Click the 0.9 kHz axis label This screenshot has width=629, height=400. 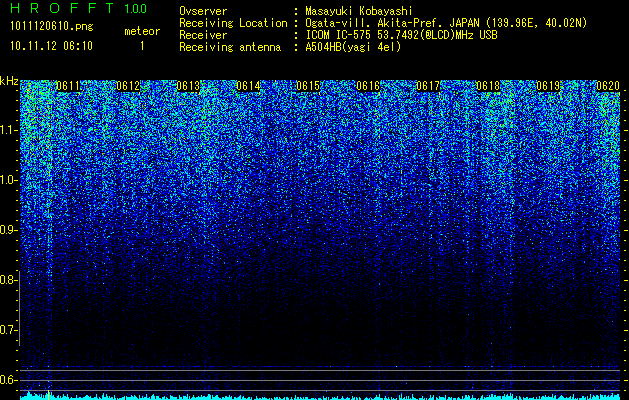(x=8, y=230)
